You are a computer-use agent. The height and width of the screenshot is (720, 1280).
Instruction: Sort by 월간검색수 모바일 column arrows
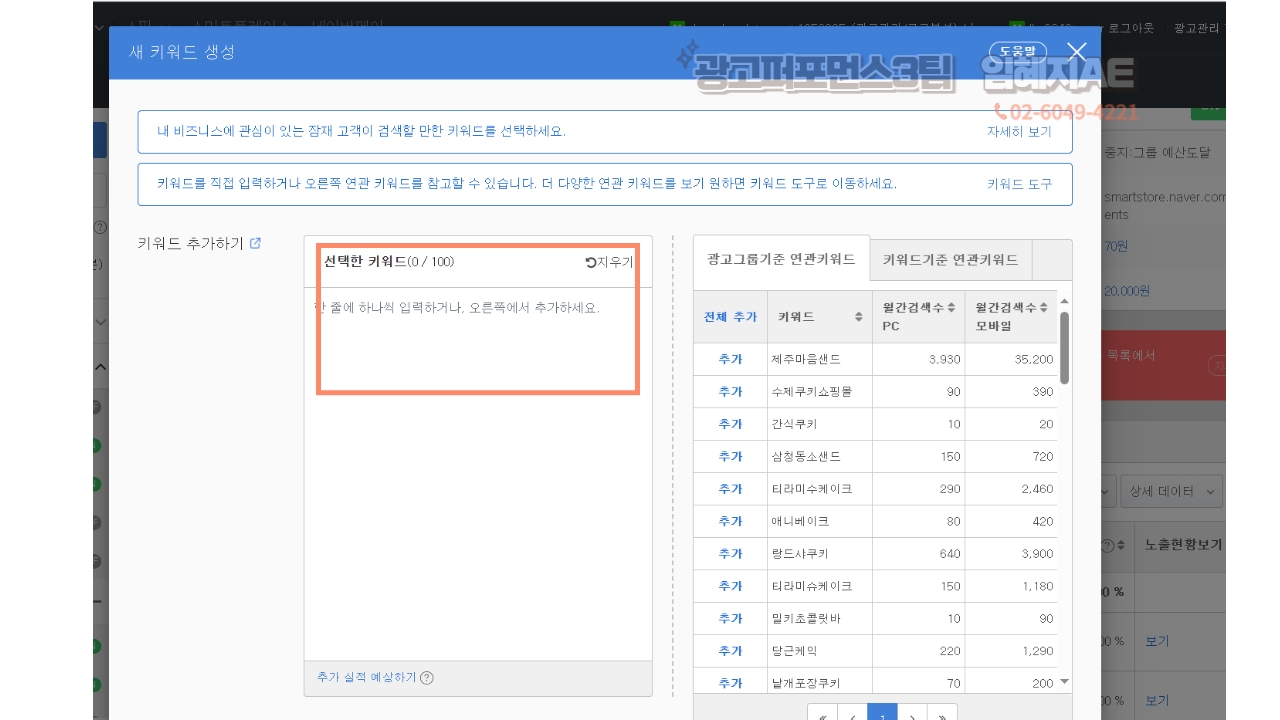[1044, 308]
